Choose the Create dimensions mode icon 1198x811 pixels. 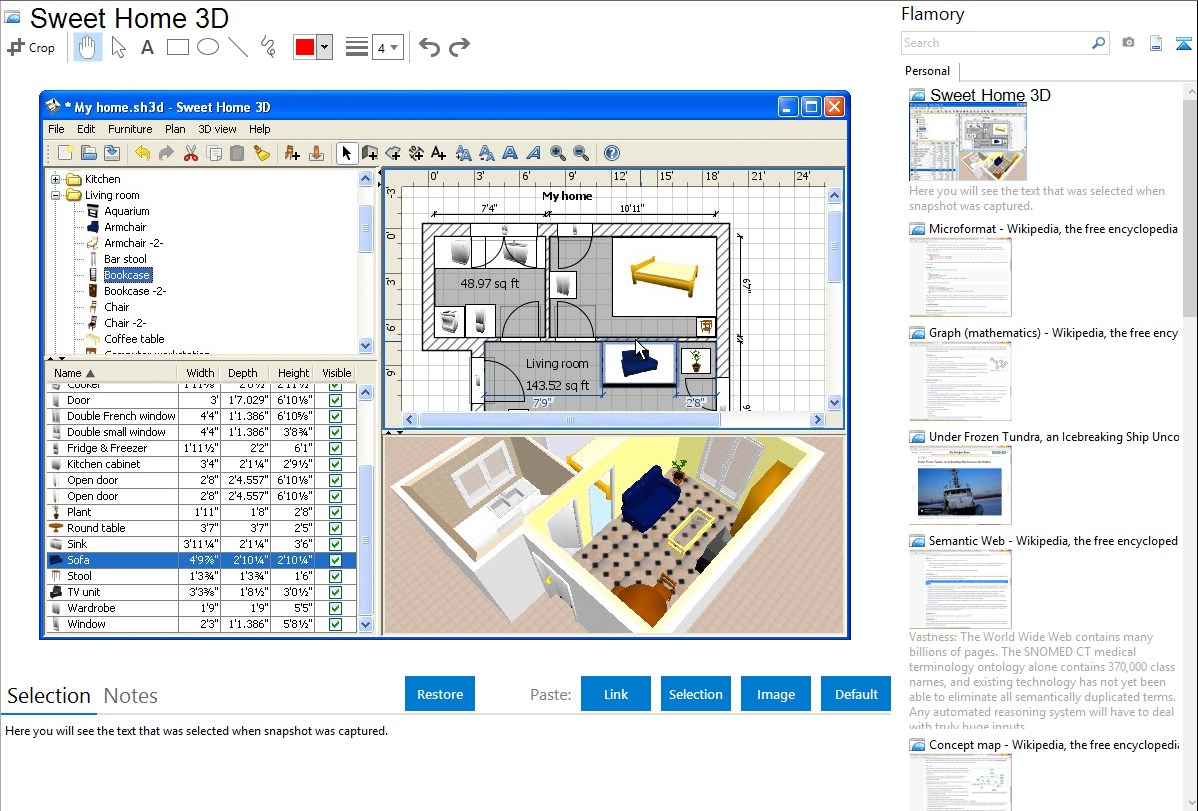tap(416, 153)
